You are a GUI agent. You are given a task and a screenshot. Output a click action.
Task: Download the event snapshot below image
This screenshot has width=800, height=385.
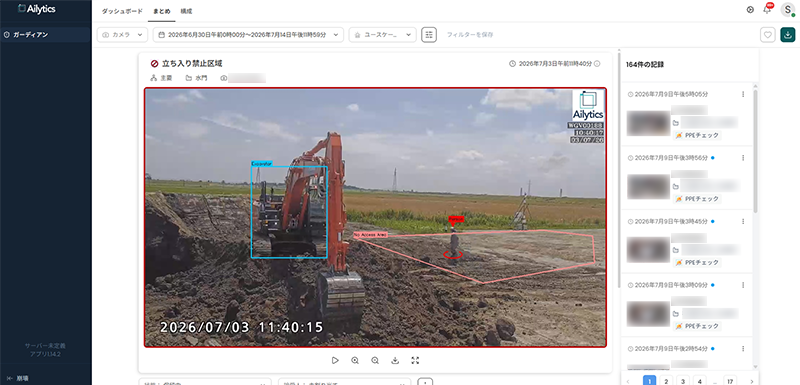tap(395, 361)
